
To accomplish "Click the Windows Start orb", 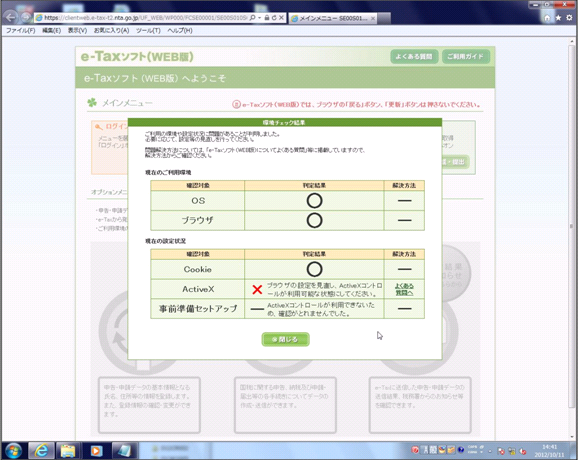I will 13,451.
